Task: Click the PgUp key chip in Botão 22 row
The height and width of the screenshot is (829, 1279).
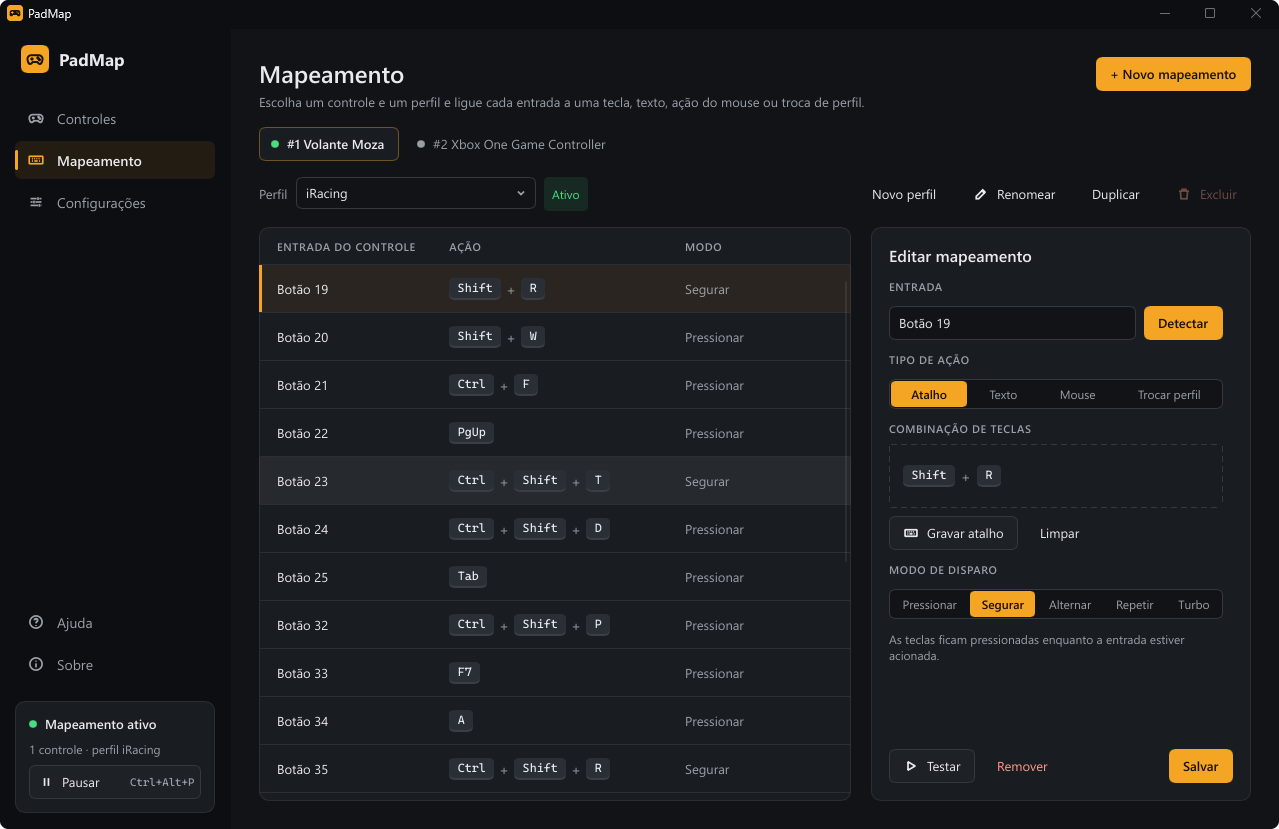Action: 471,432
